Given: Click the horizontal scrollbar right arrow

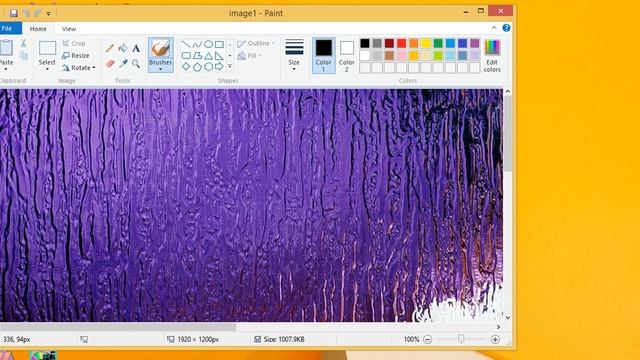Looking at the screenshot, I should [498, 327].
